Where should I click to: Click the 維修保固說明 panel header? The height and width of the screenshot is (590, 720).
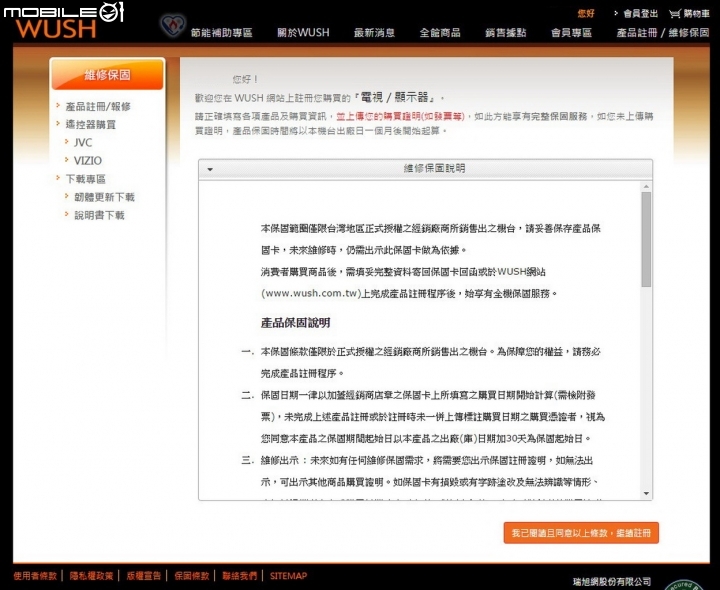pos(425,169)
